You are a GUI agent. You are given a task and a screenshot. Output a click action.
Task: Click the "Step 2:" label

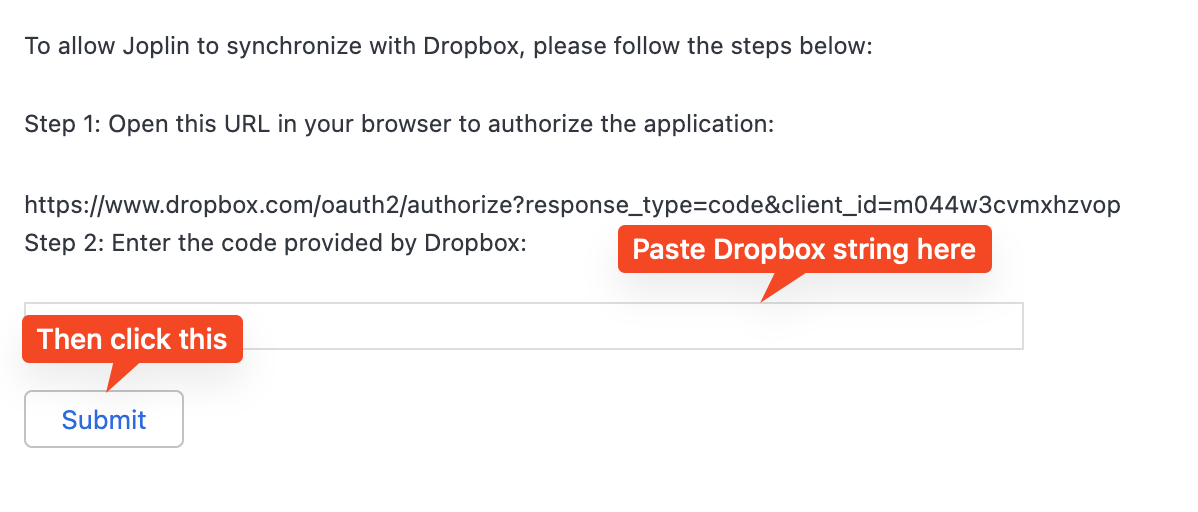(64, 244)
